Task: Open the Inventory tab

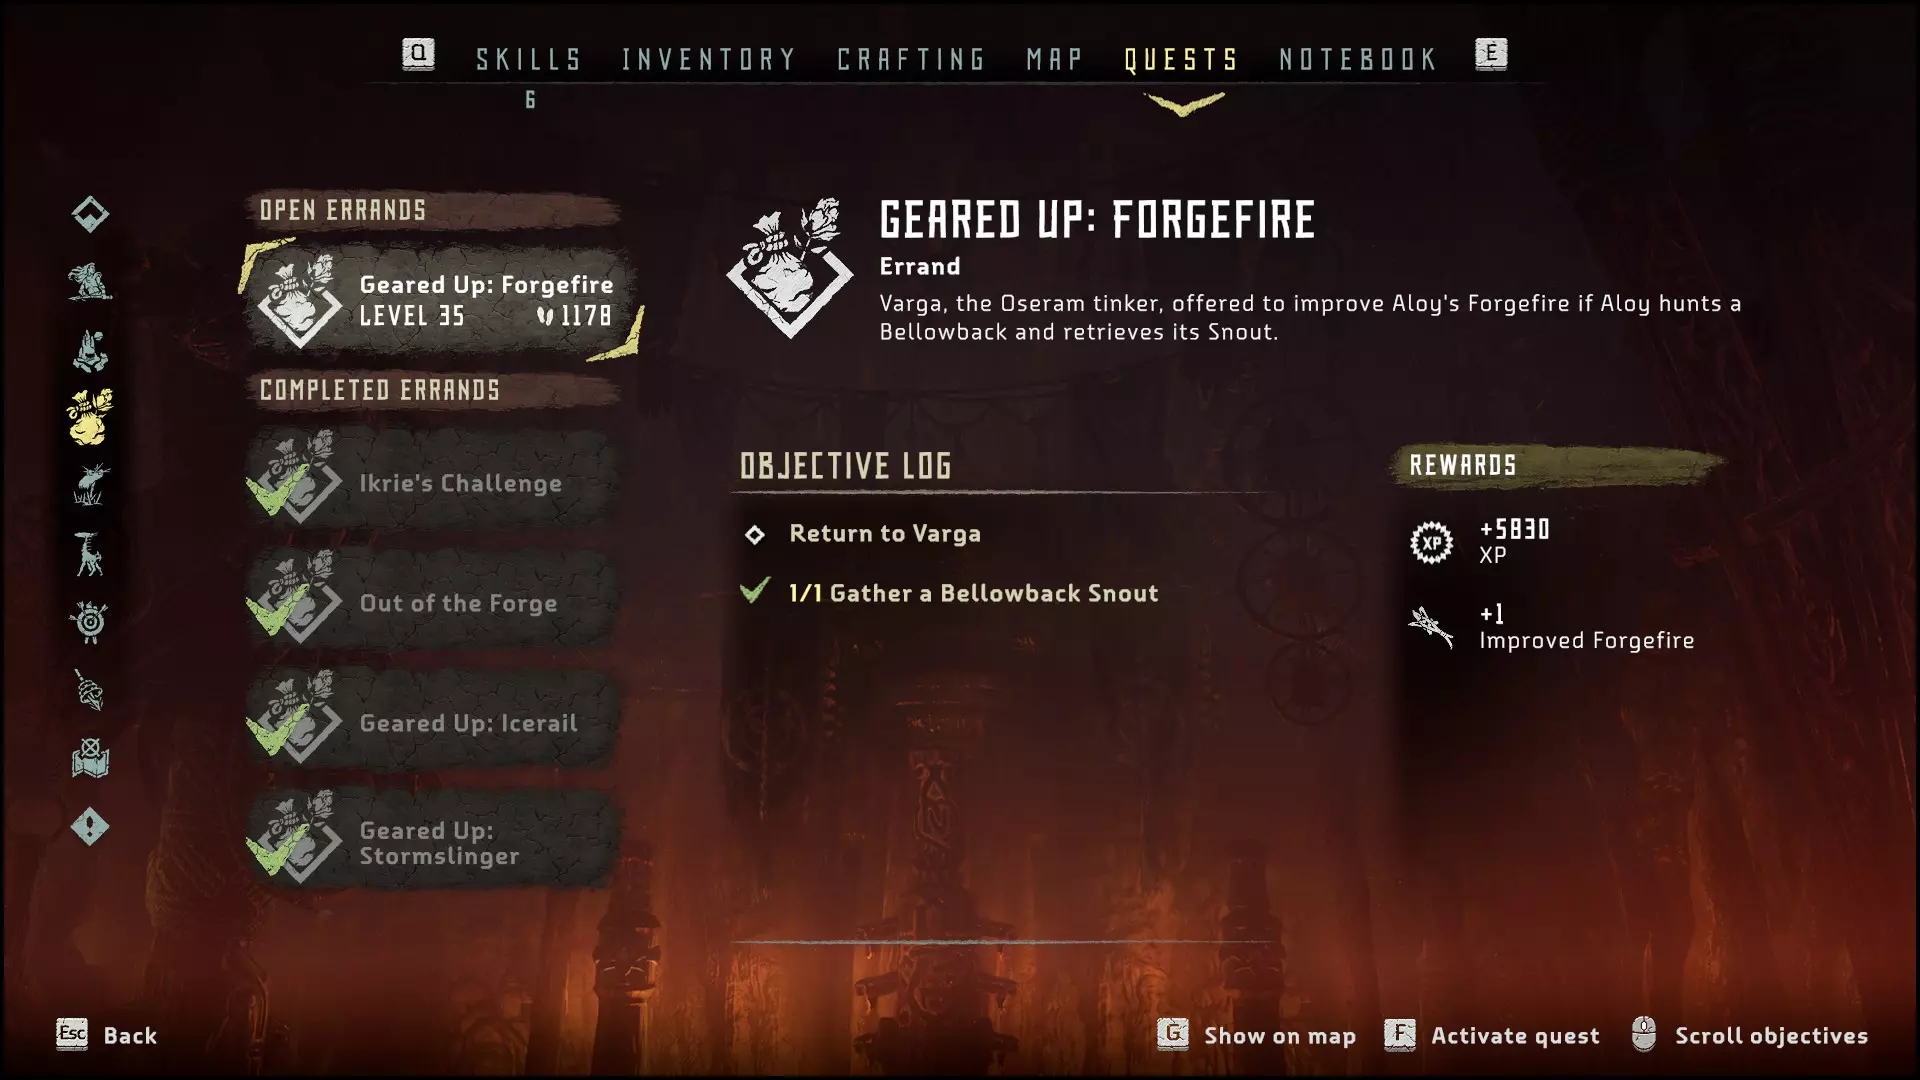Action: tap(709, 60)
